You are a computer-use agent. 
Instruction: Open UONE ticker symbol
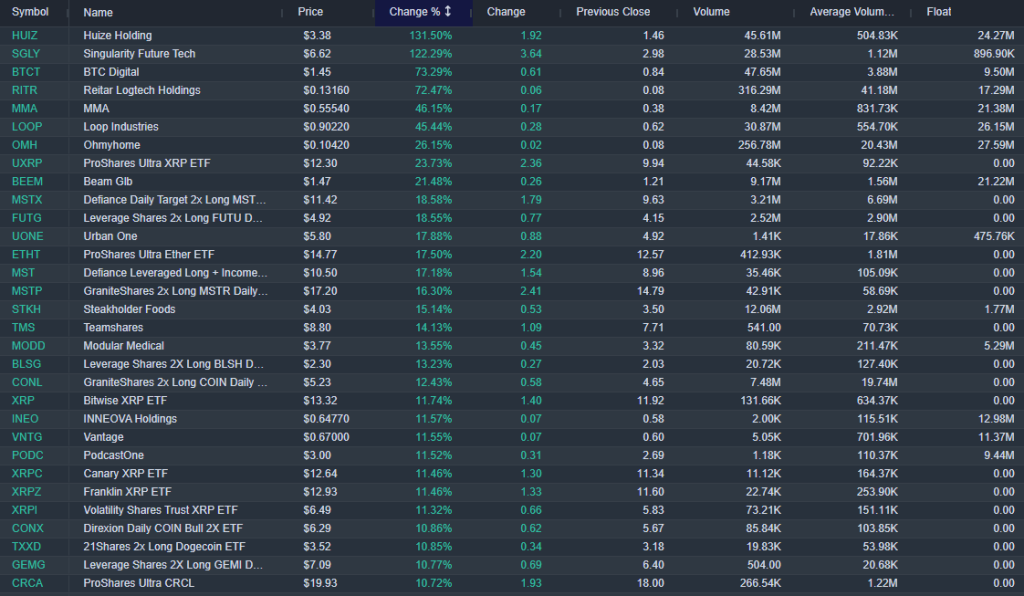coord(27,236)
